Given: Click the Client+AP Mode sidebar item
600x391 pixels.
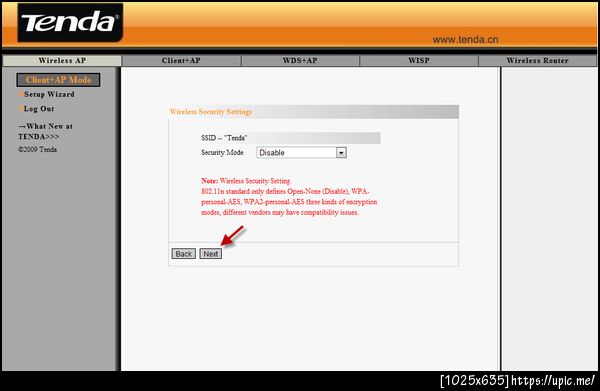Looking at the screenshot, I should coord(59,80).
